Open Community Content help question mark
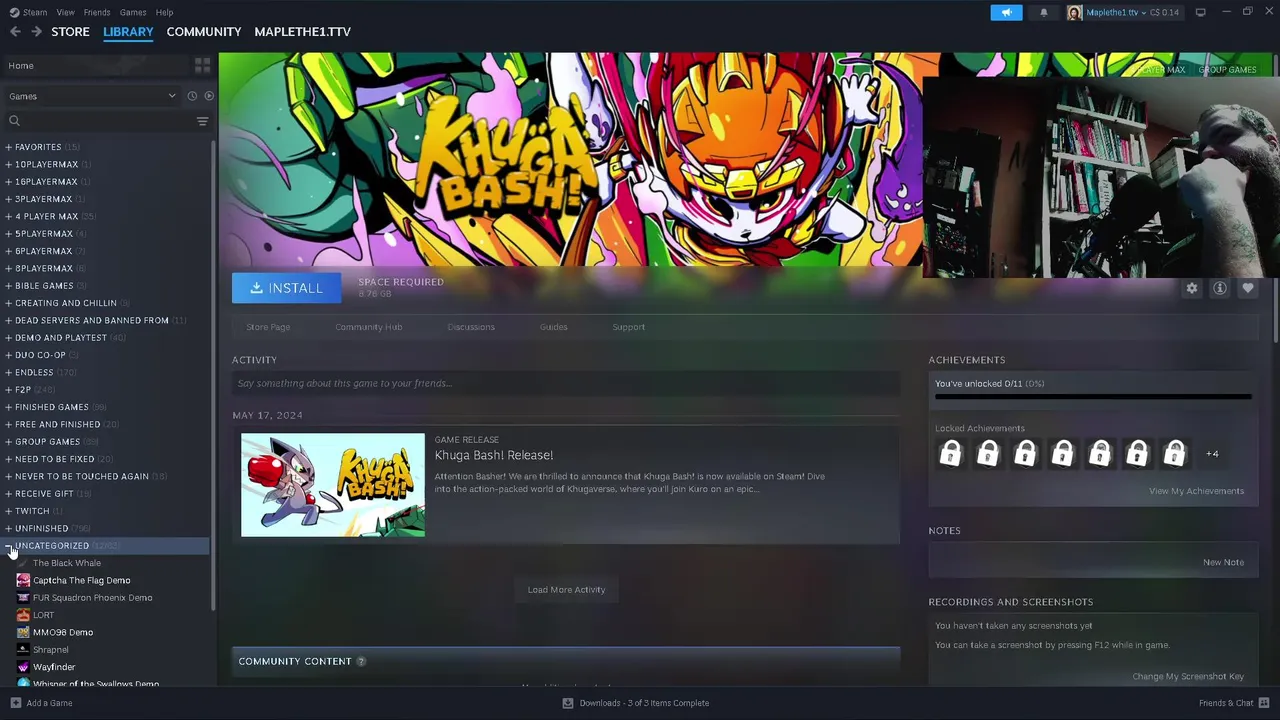This screenshot has width=1280, height=720. (361, 661)
